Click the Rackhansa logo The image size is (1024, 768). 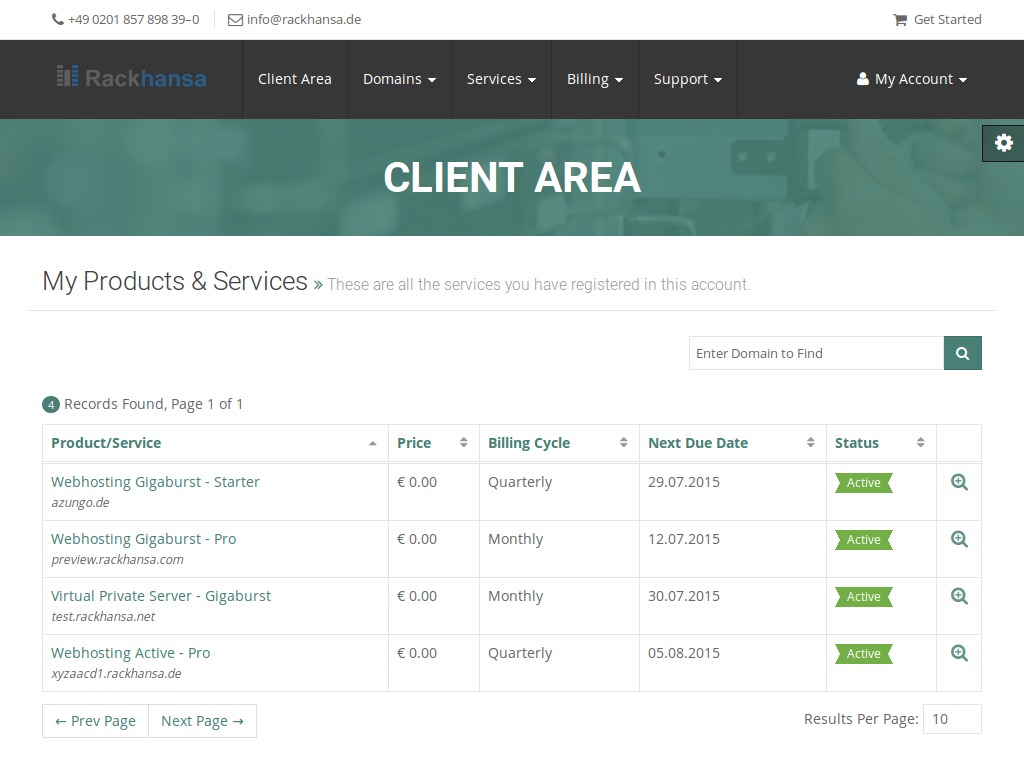click(131, 78)
